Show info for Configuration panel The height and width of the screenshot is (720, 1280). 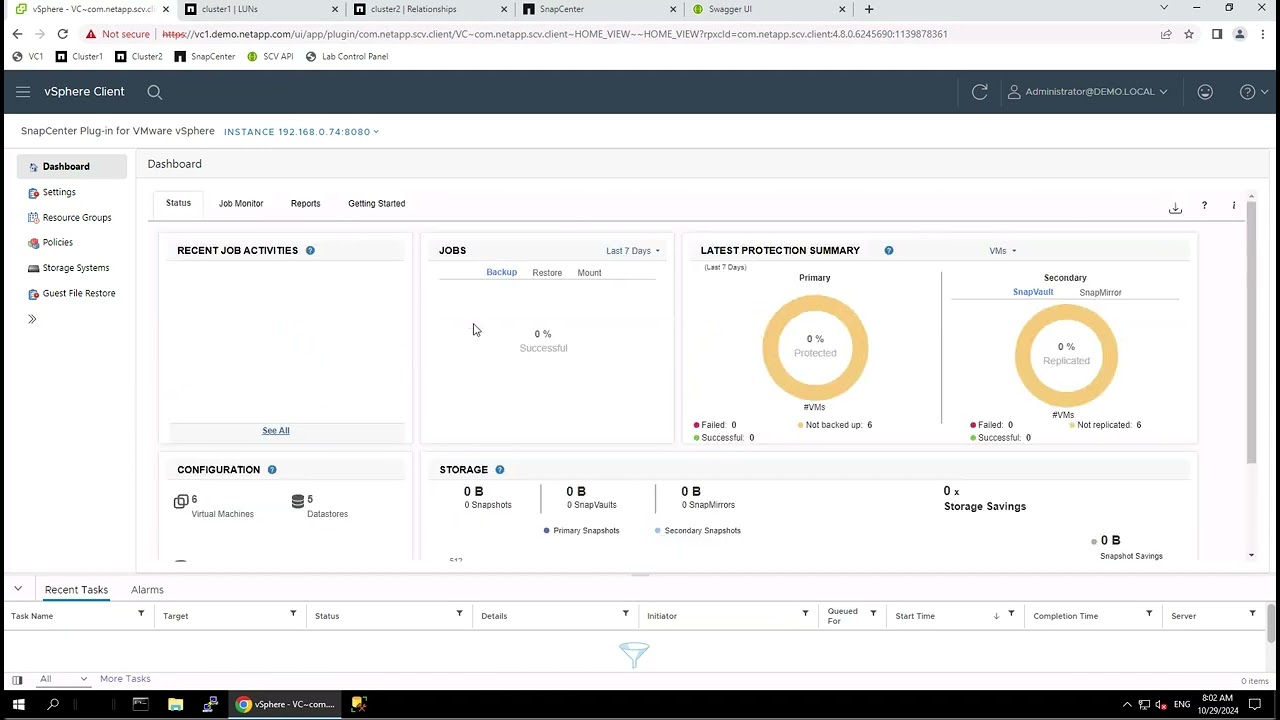(x=272, y=469)
